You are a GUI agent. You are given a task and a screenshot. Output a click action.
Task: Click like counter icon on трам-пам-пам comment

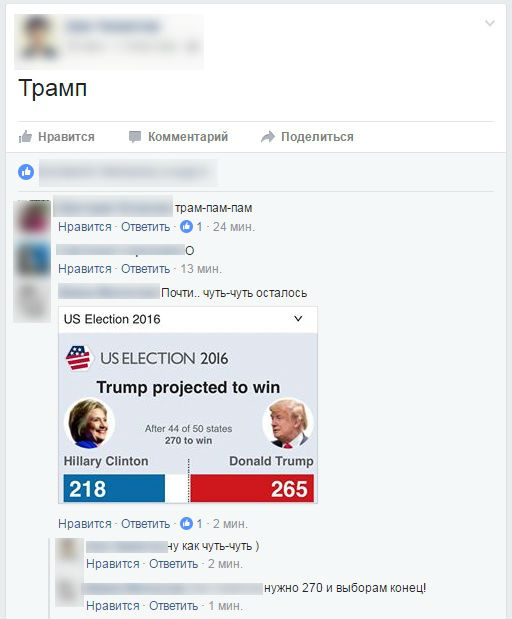tap(186, 227)
